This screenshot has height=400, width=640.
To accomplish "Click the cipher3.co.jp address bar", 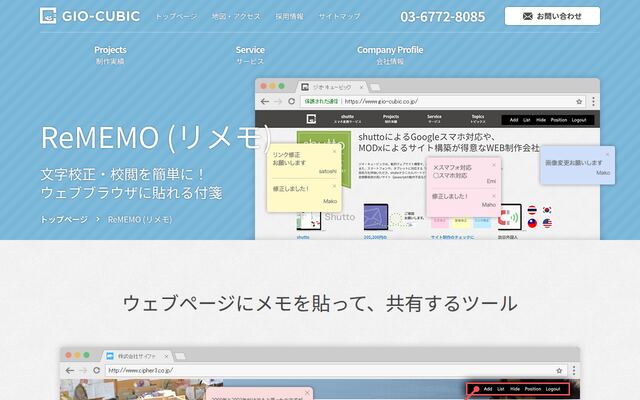I will 336,371.
